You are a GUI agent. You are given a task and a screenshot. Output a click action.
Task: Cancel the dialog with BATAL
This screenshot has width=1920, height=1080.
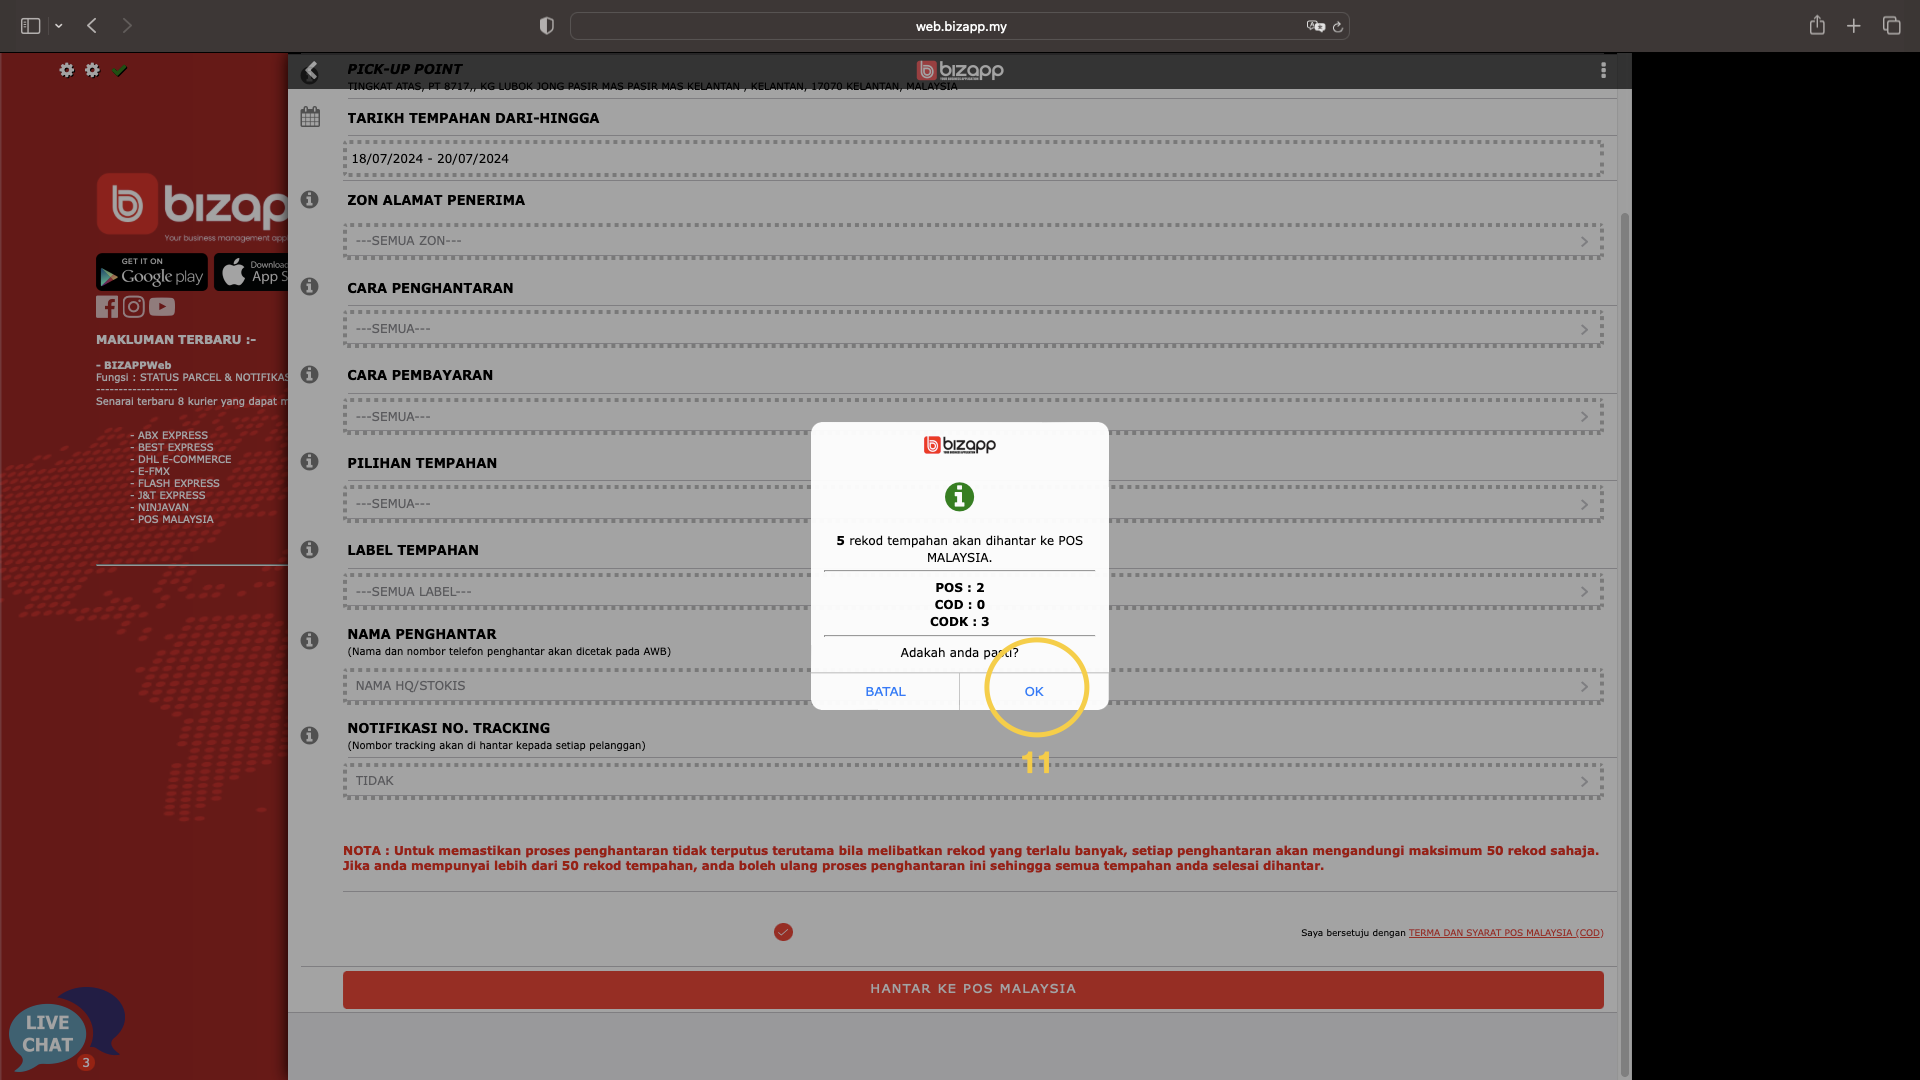pyautogui.click(x=885, y=691)
